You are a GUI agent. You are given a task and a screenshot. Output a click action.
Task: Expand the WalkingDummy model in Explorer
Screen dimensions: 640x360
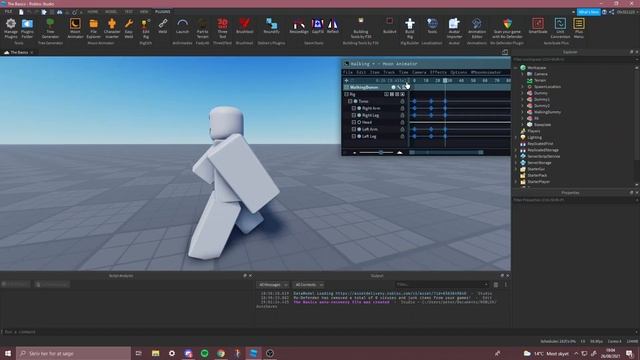coord(522,112)
